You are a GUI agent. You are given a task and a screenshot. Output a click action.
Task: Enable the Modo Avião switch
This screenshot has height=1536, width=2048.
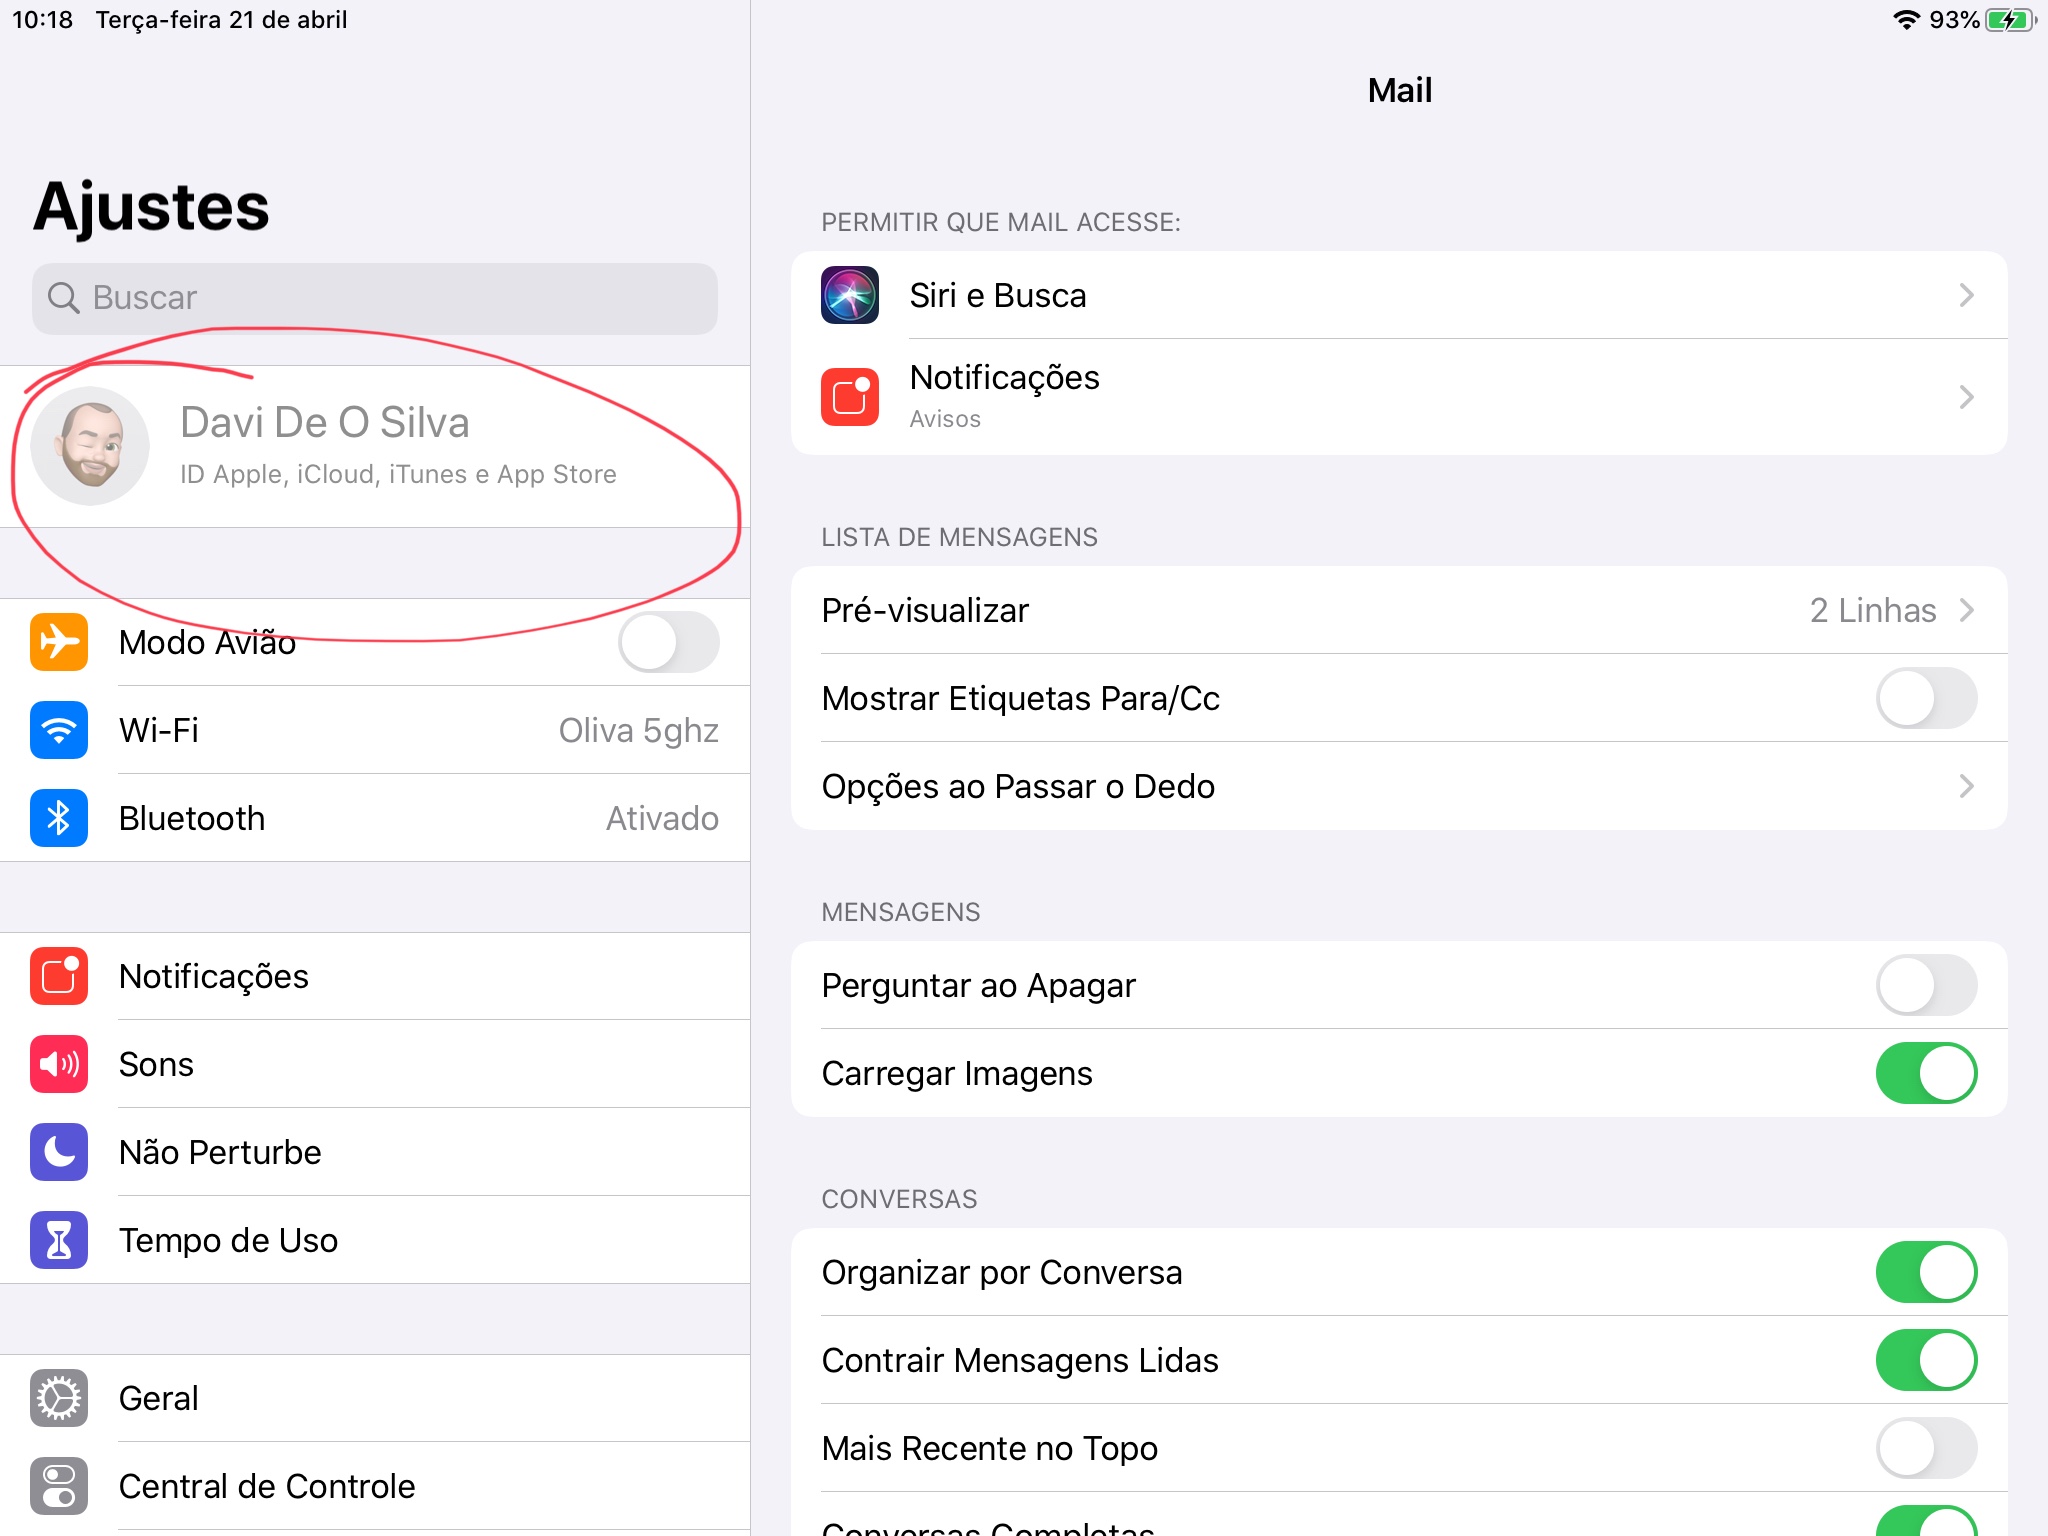coord(668,642)
